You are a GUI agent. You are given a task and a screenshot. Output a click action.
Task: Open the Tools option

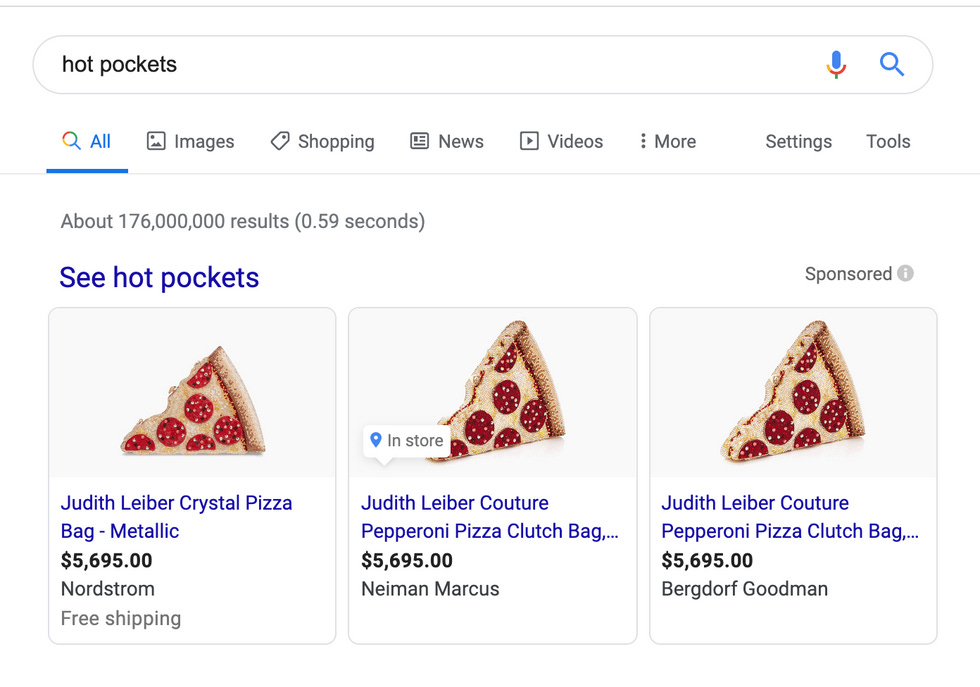(888, 141)
